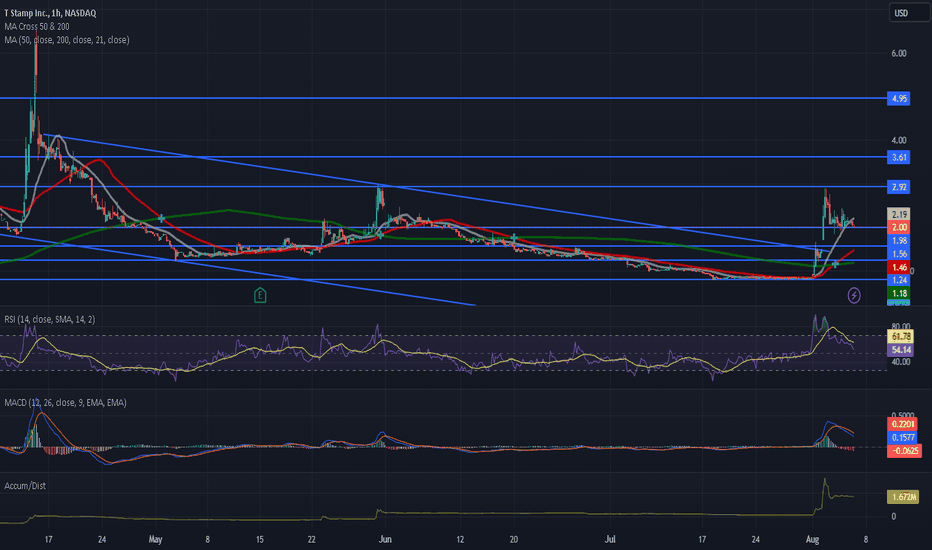Click the Jul date on the time axis
Image resolution: width=932 pixels, height=550 pixels.
tap(610, 539)
